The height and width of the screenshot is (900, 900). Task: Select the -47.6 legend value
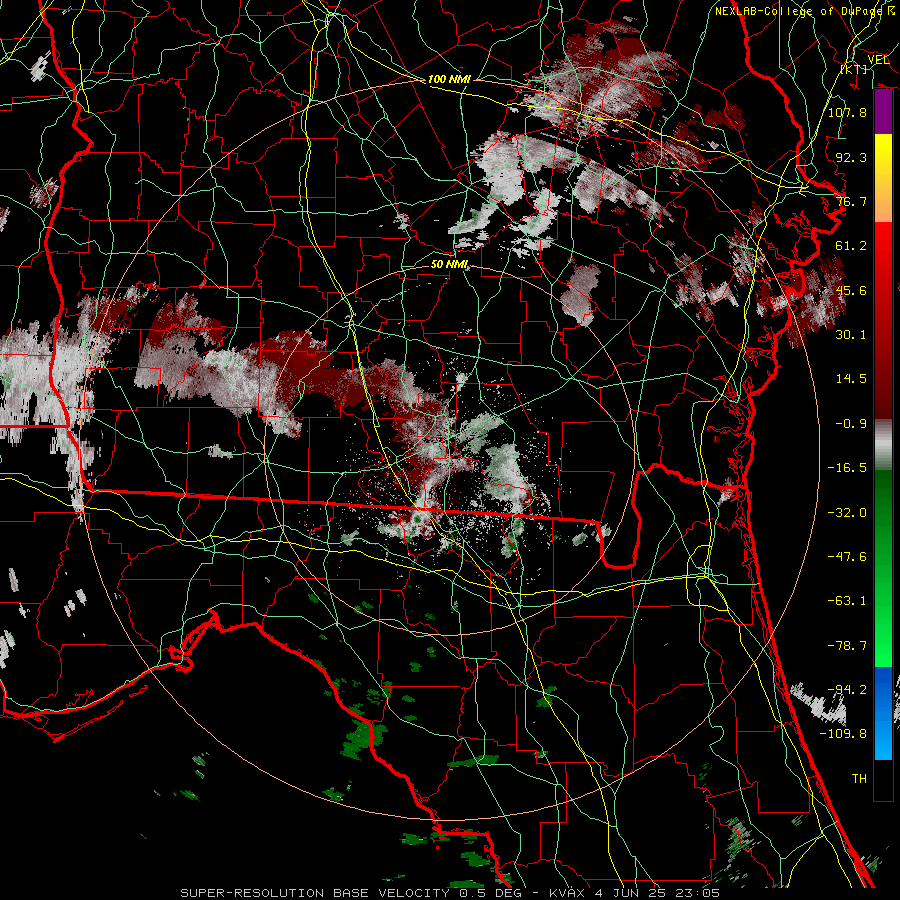[847, 557]
